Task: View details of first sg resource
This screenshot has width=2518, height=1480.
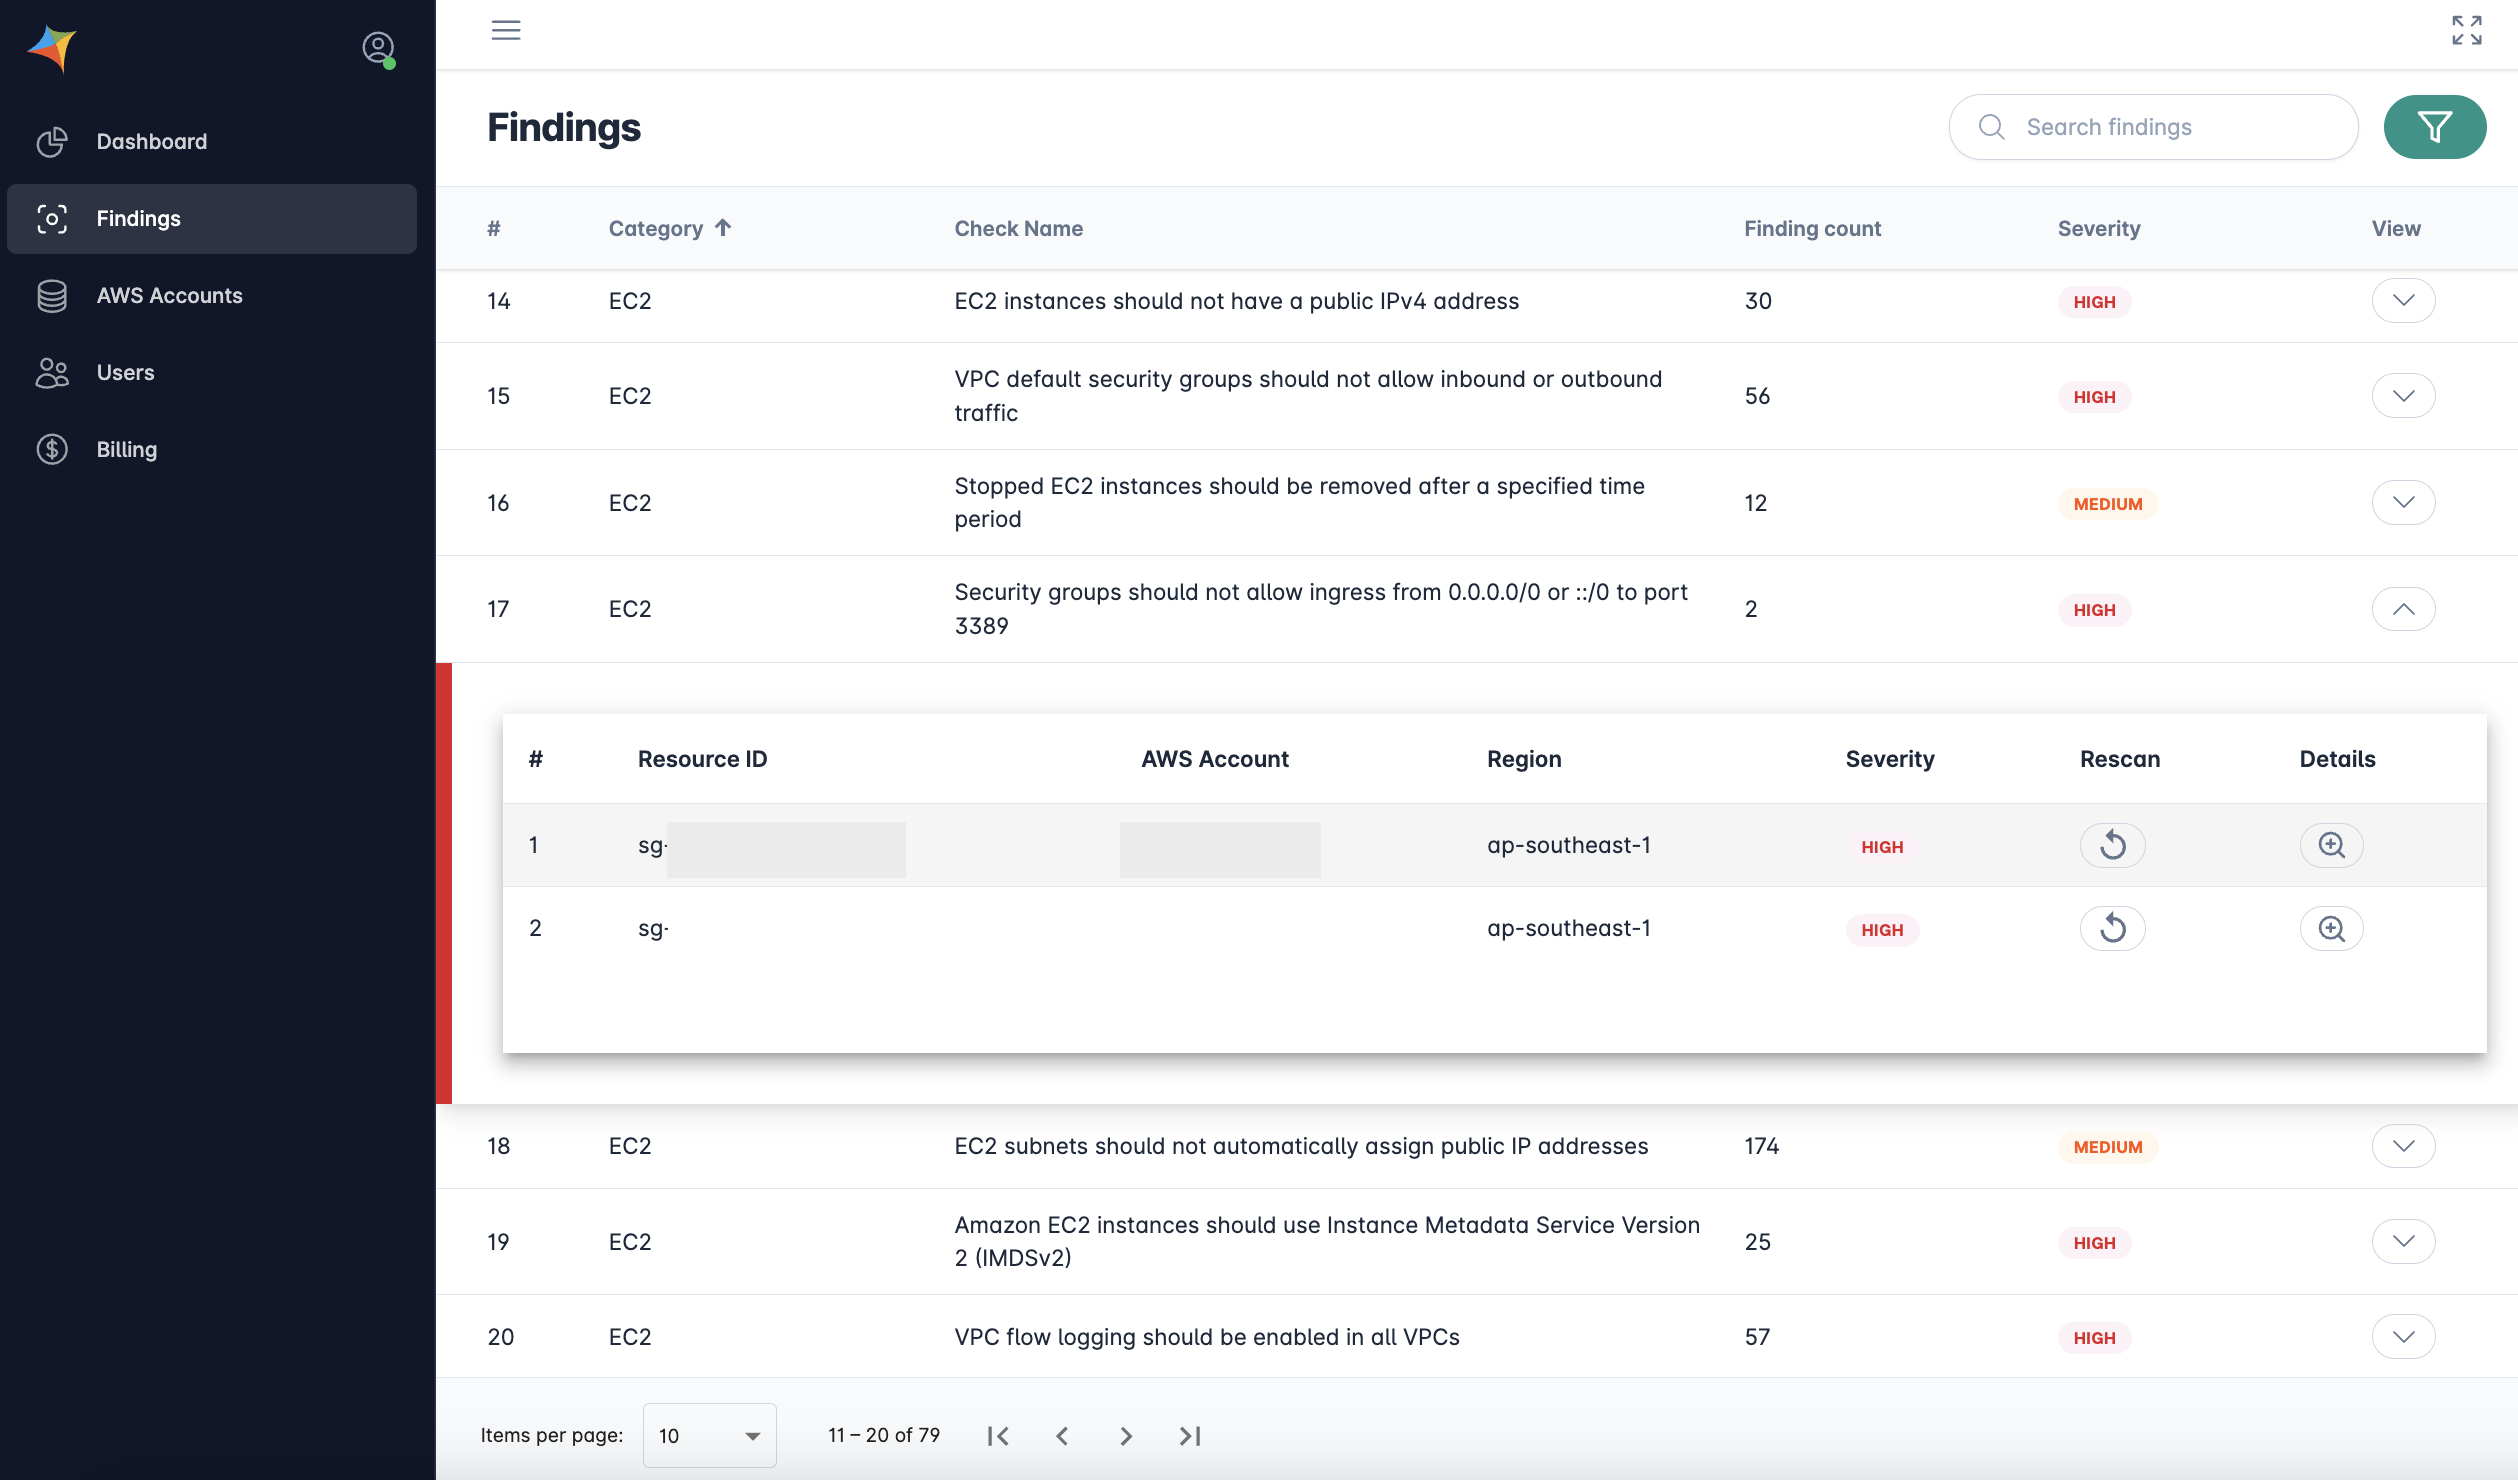Action: 2331,845
